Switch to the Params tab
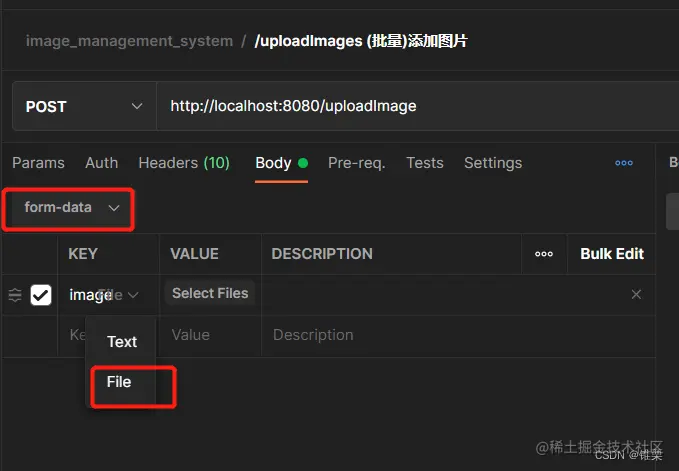The image size is (679, 471). (38, 163)
